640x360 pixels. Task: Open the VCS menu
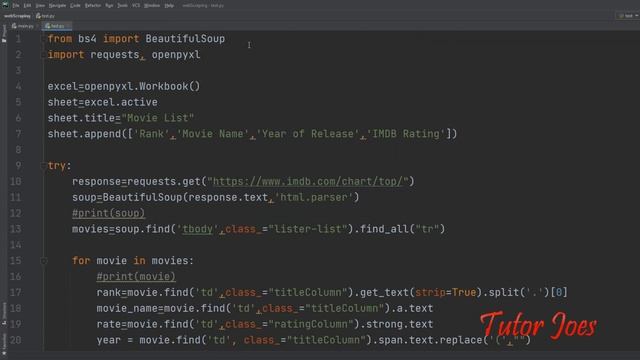click(x=136, y=6)
